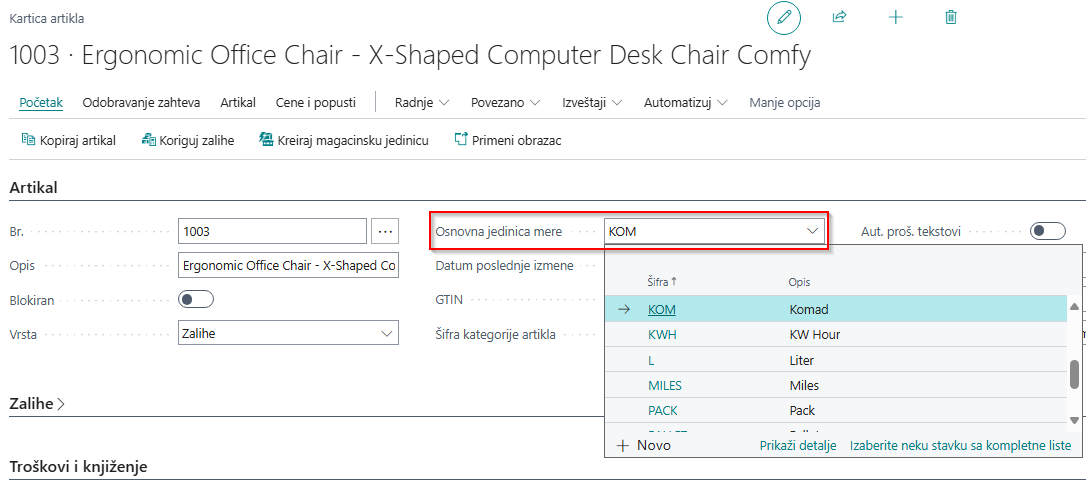
Task: Collapse Osnovna jedinica mere dropdown arrow
Action: [x=812, y=231]
